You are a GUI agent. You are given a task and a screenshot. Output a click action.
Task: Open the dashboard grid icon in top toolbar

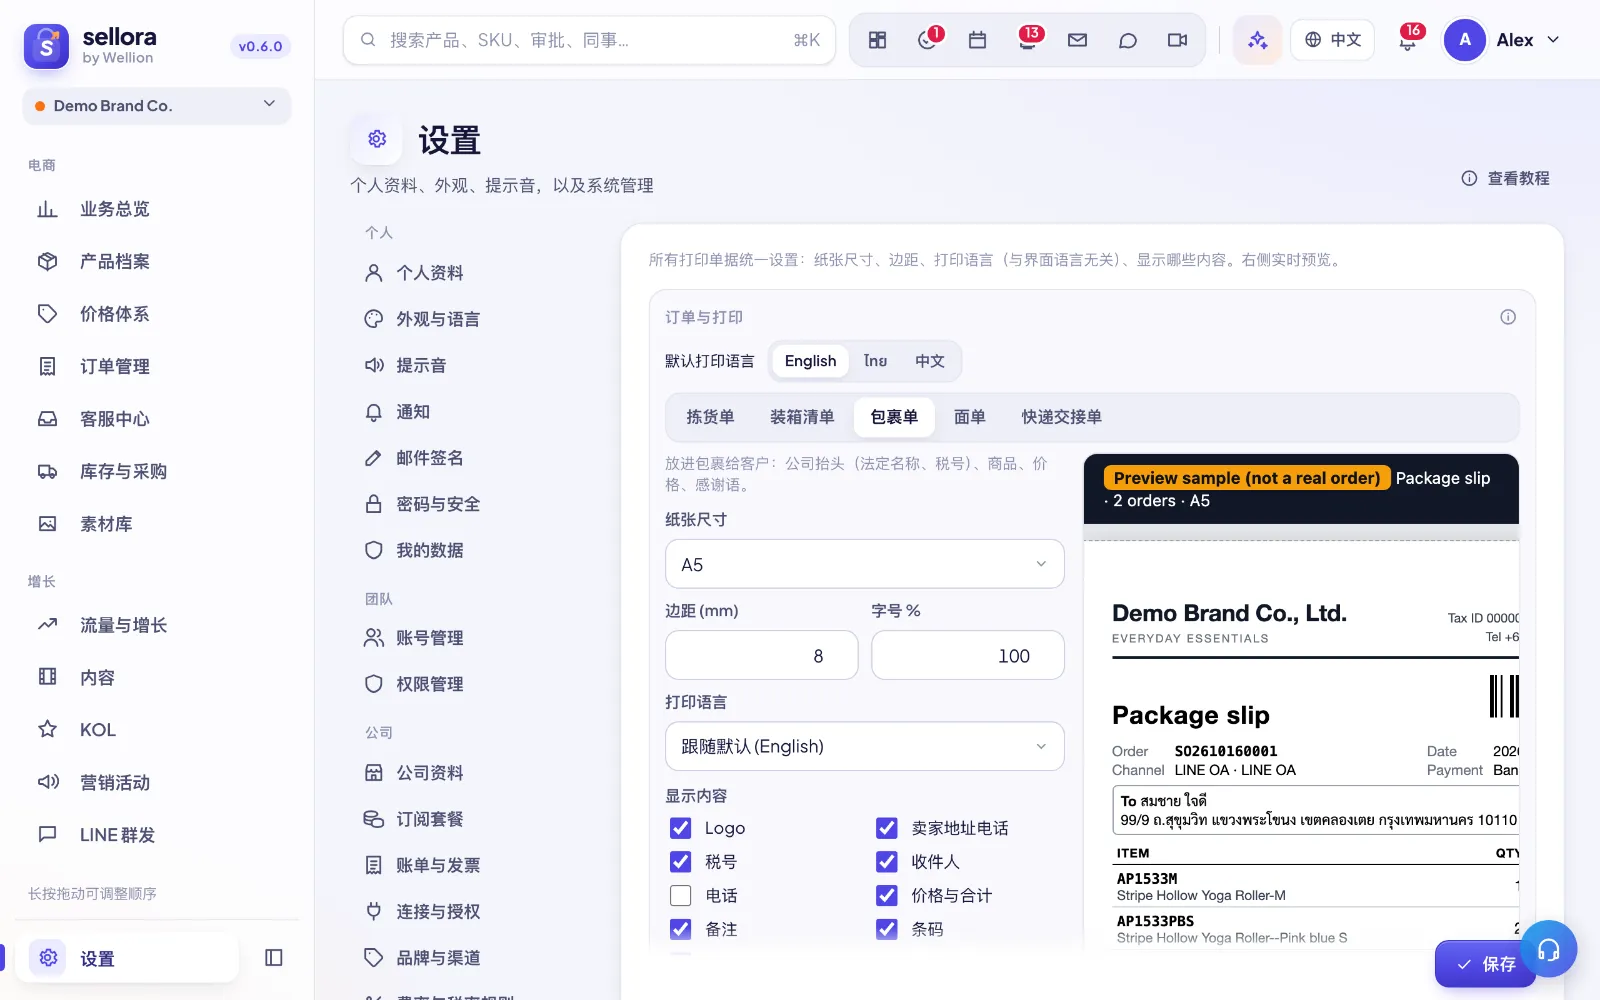point(877,40)
